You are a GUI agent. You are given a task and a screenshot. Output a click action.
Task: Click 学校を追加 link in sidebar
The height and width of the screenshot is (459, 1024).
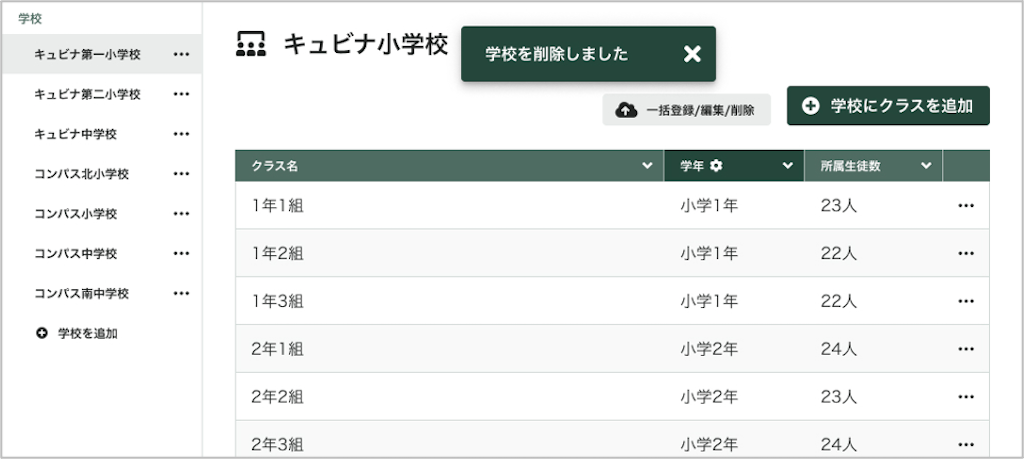tap(88, 334)
